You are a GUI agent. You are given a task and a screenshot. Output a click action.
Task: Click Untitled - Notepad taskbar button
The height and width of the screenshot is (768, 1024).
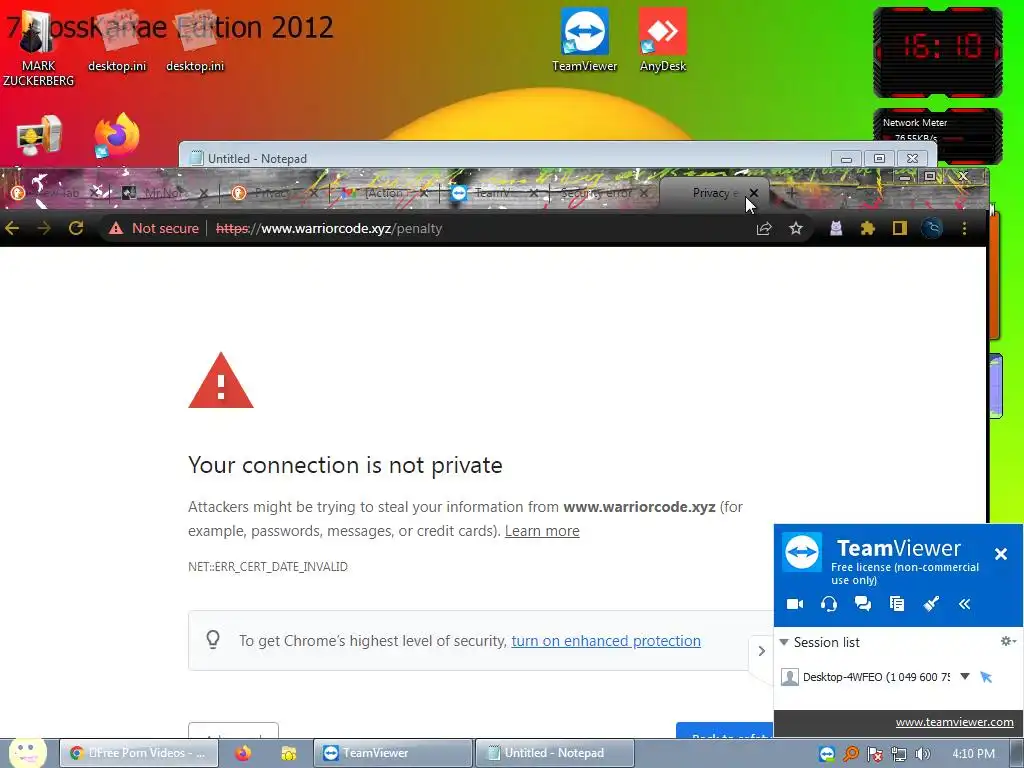click(554, 753)
